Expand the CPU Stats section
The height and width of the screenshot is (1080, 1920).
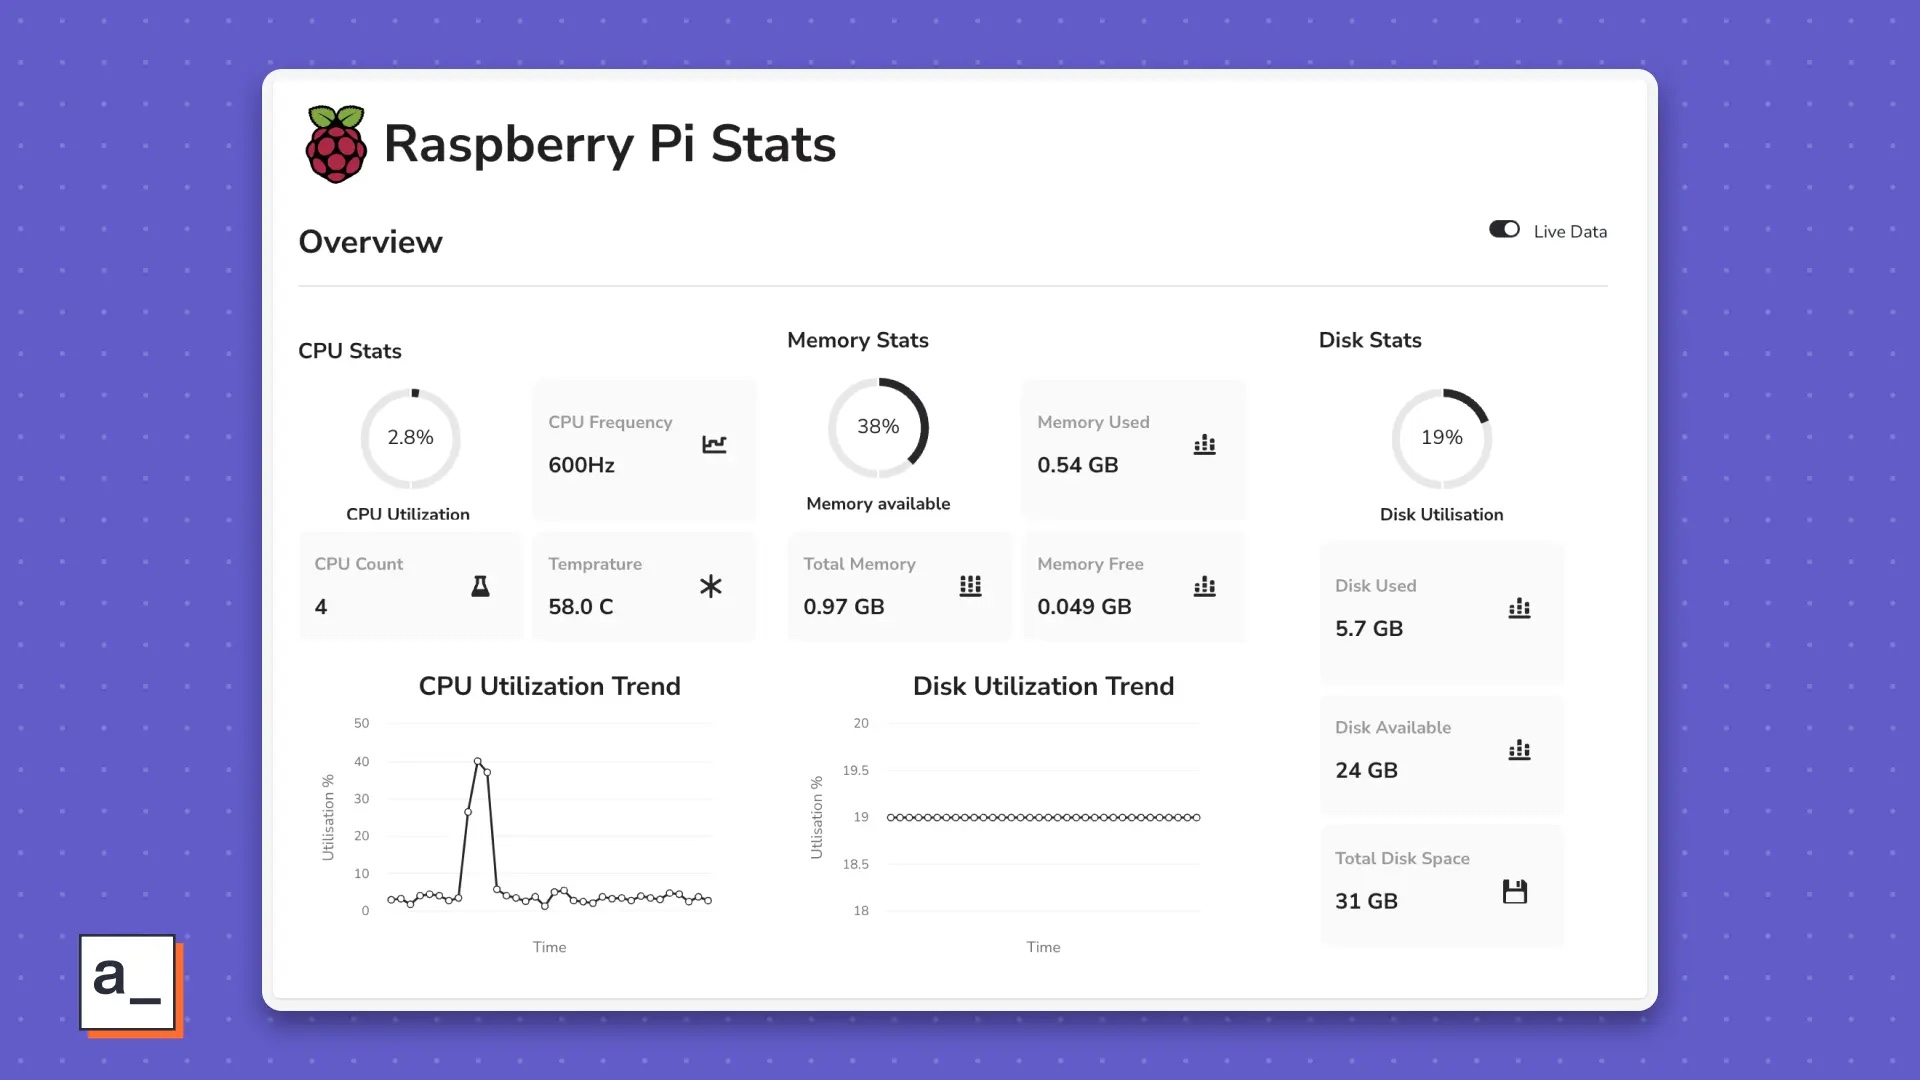(348, 349)
